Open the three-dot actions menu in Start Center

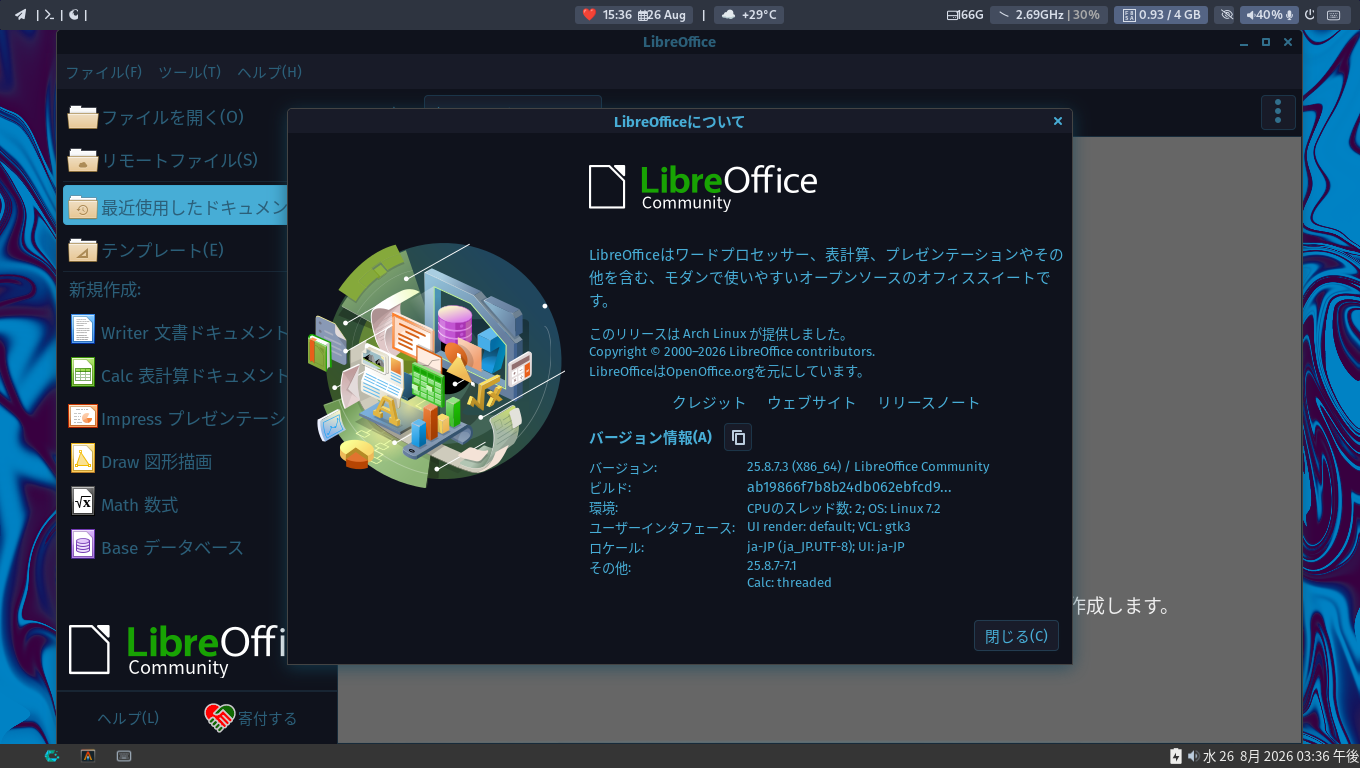[x=1278, y=112]
